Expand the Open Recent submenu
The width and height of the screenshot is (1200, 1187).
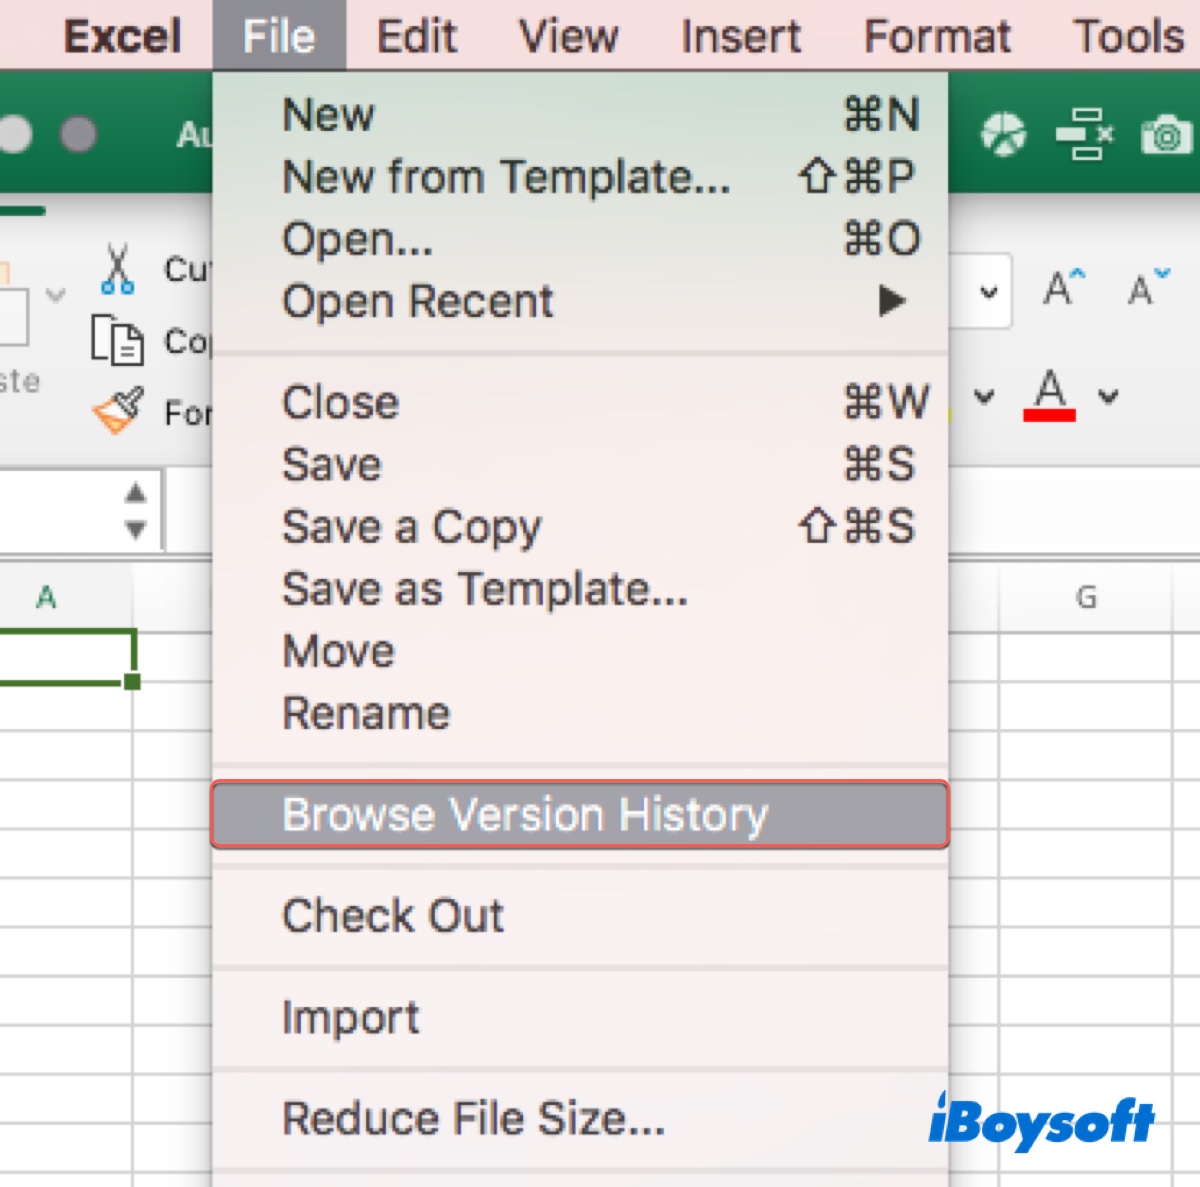coord(891,301)
